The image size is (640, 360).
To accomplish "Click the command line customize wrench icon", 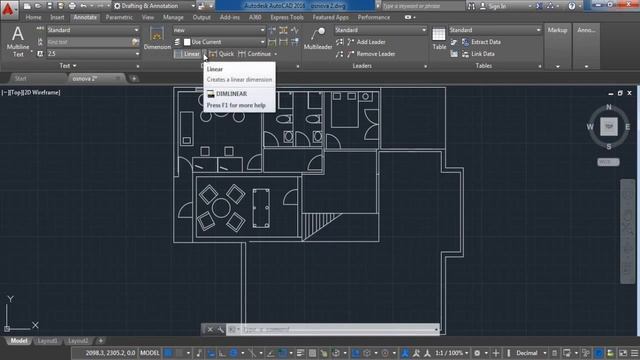I will click(x=220, y=329).
